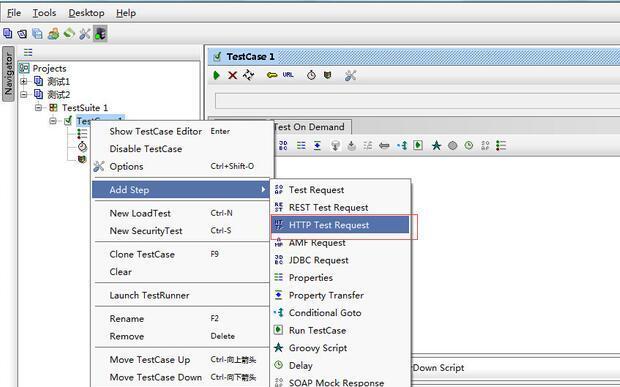The image size is (620, 387).
Task: Open TestCase options wrench icon
Action: coord(350,75)
